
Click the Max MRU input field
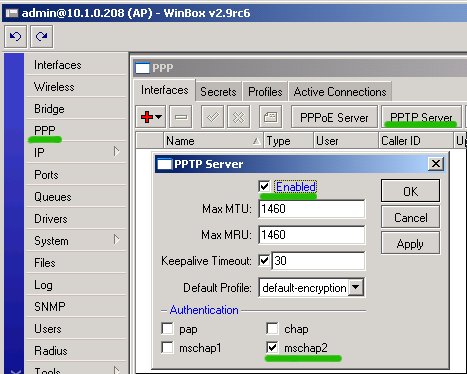(312, 235)
